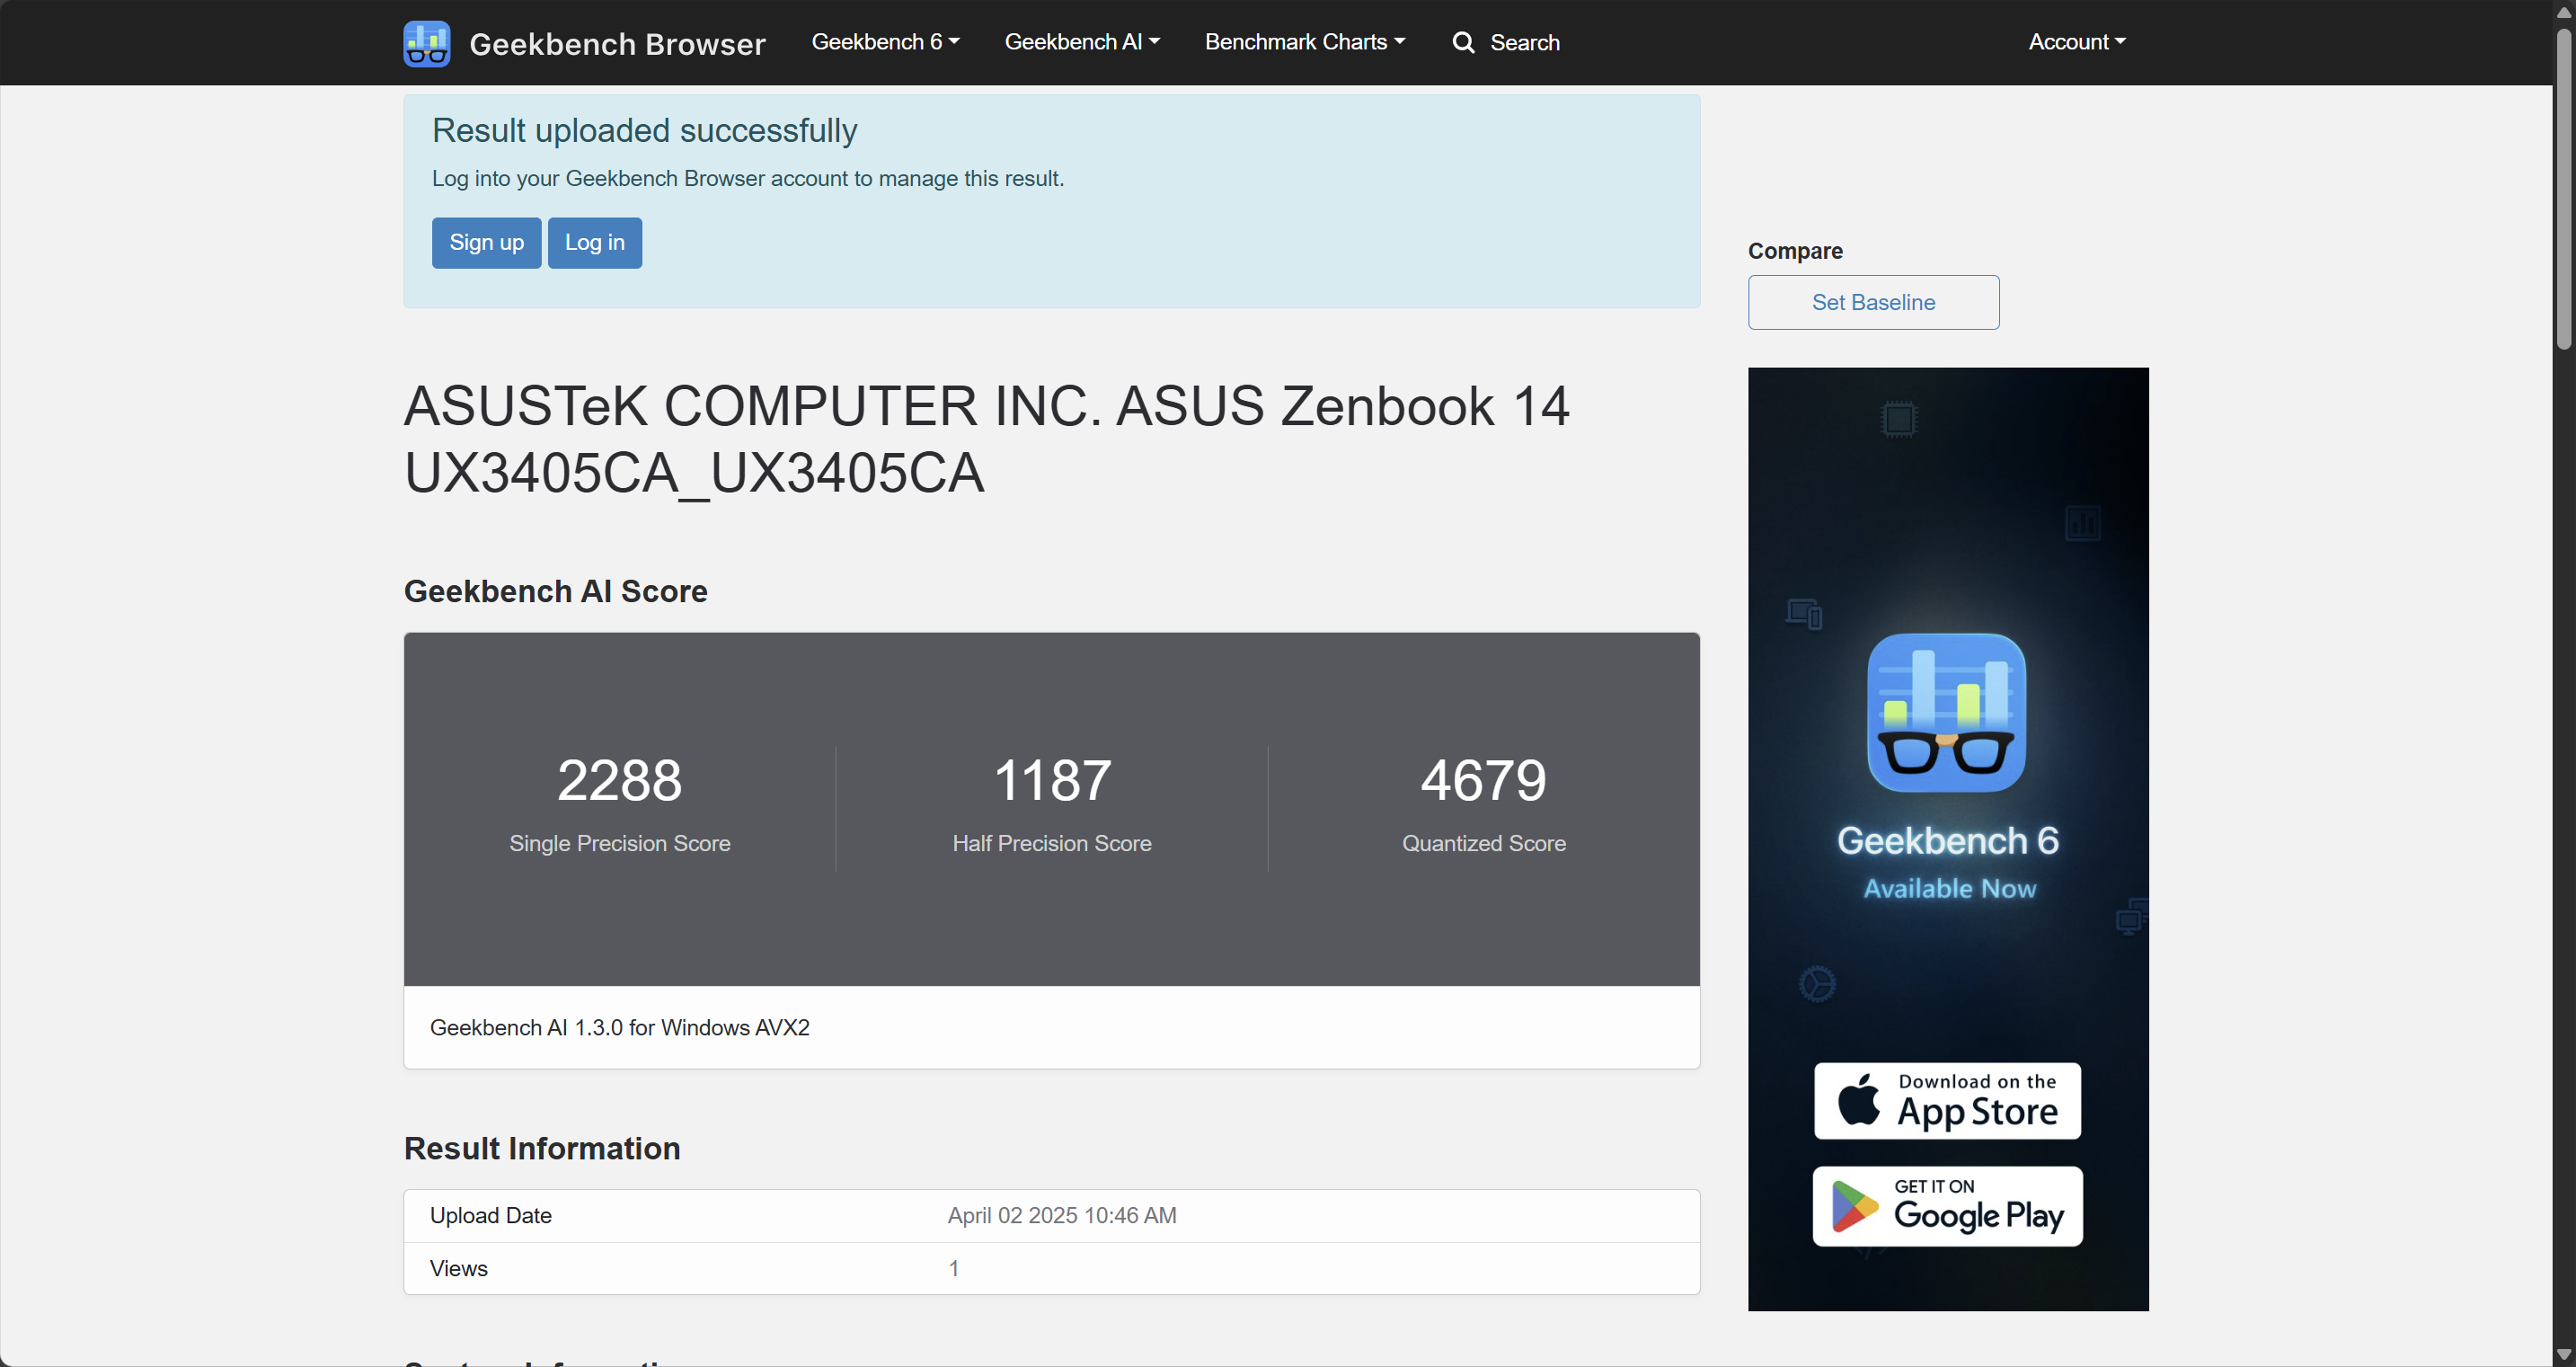This screenshot has height=1367, width=2576.
Task: Open the Geekbench 6 dropdown menu
Action: coord(885,42)
